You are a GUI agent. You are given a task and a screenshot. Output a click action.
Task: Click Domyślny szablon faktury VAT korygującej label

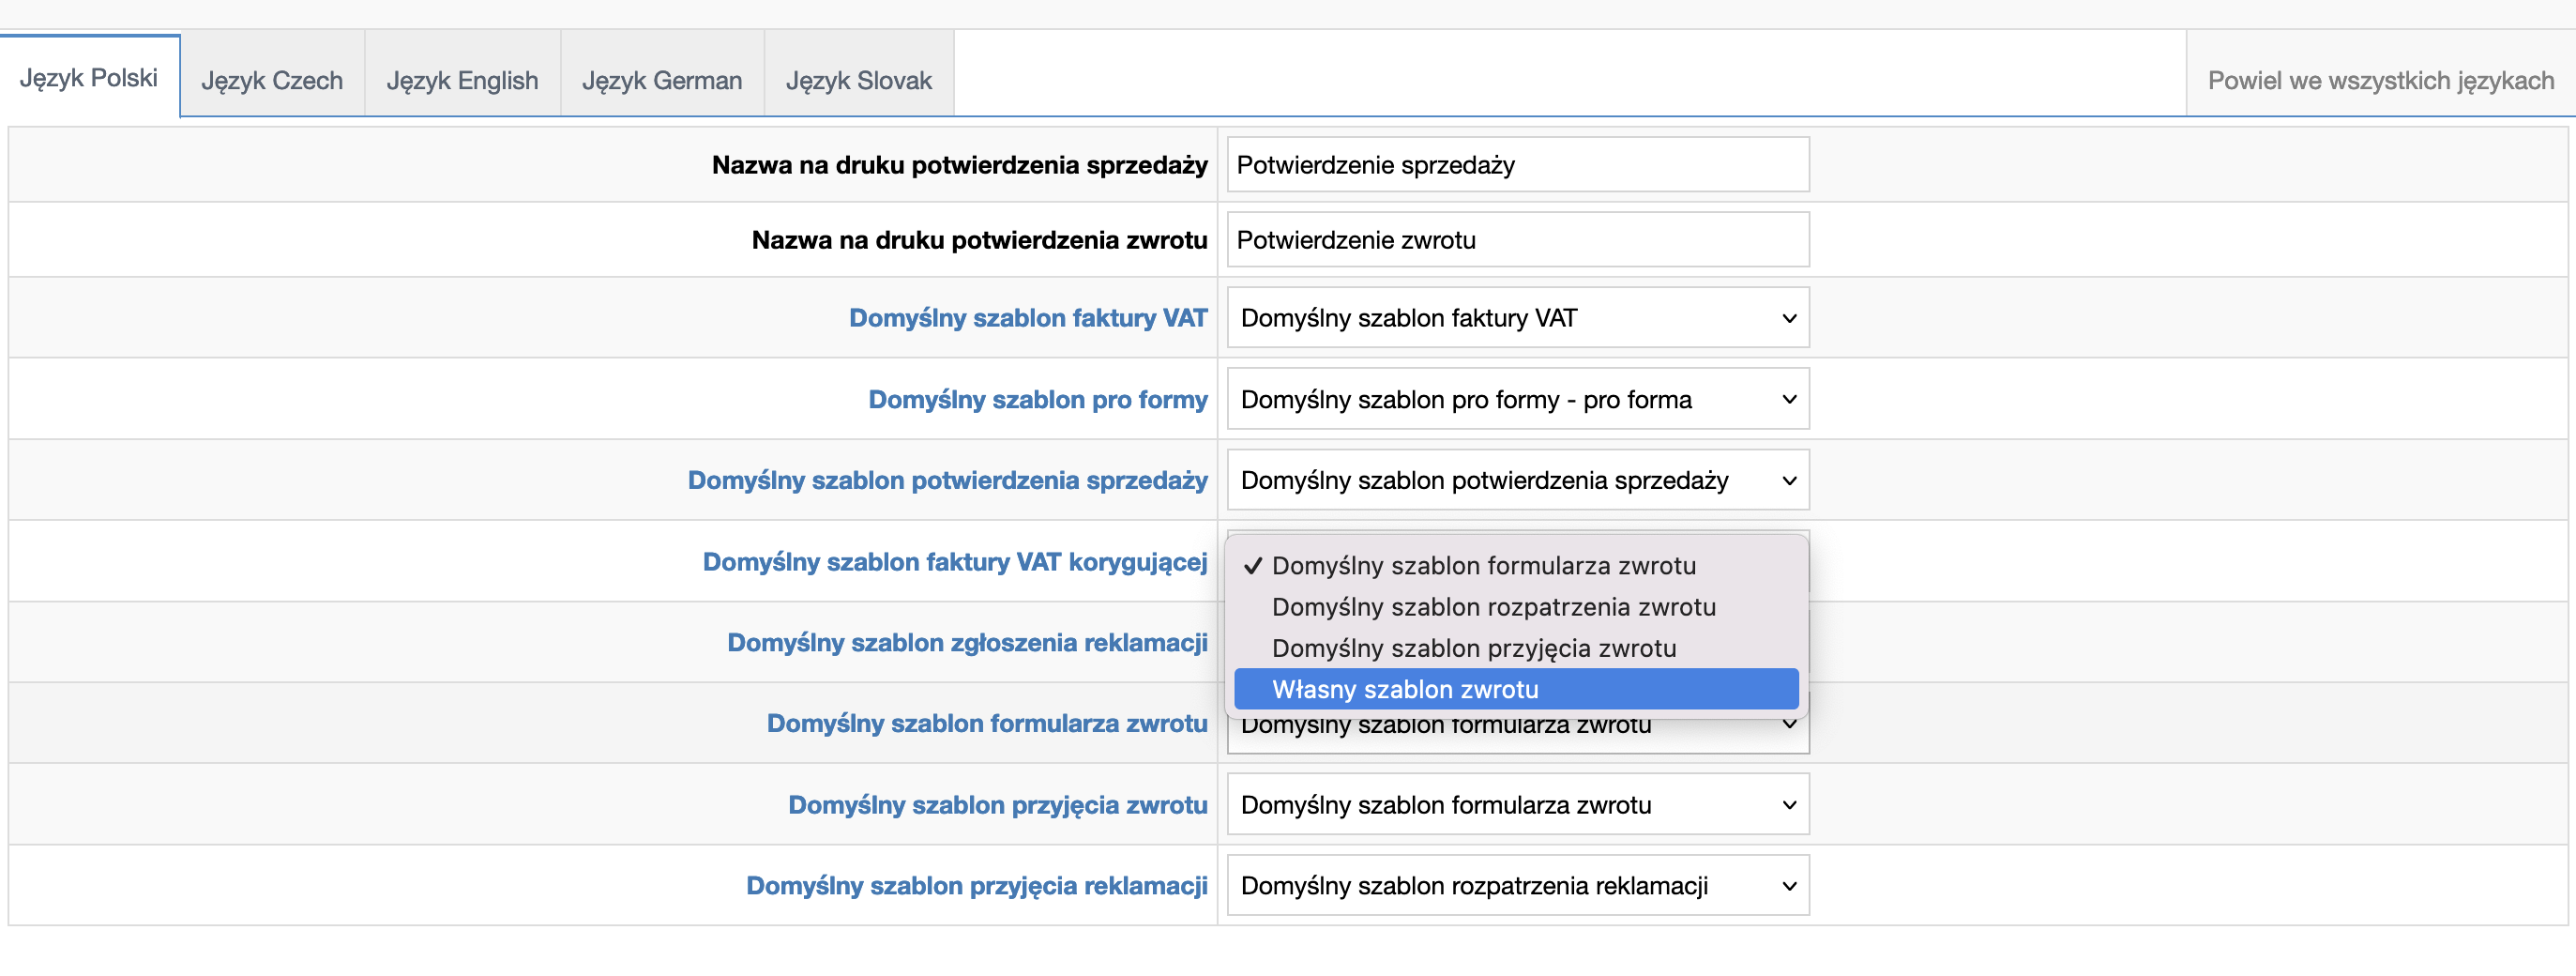pos(954,561)
